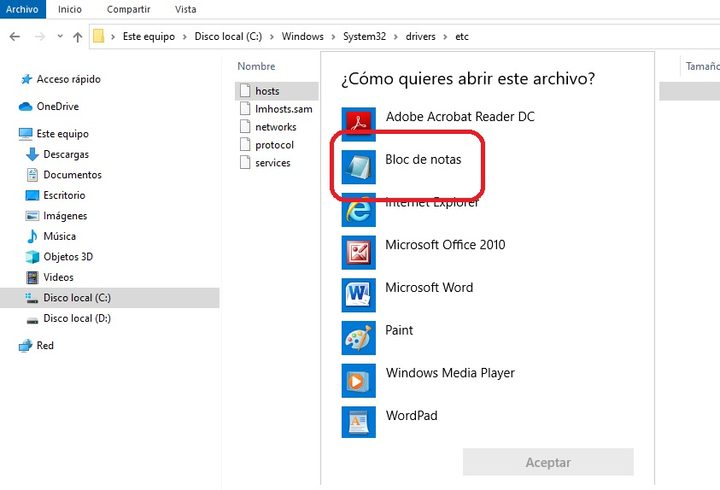Choose the WordPad text label

pyautogui.click(x=411, y=415)
